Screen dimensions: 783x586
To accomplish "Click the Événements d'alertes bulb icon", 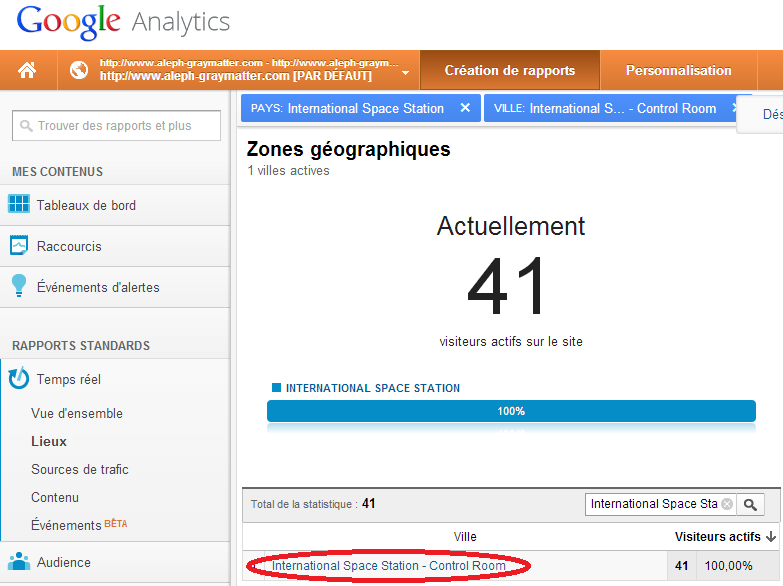I will (19, 286).
